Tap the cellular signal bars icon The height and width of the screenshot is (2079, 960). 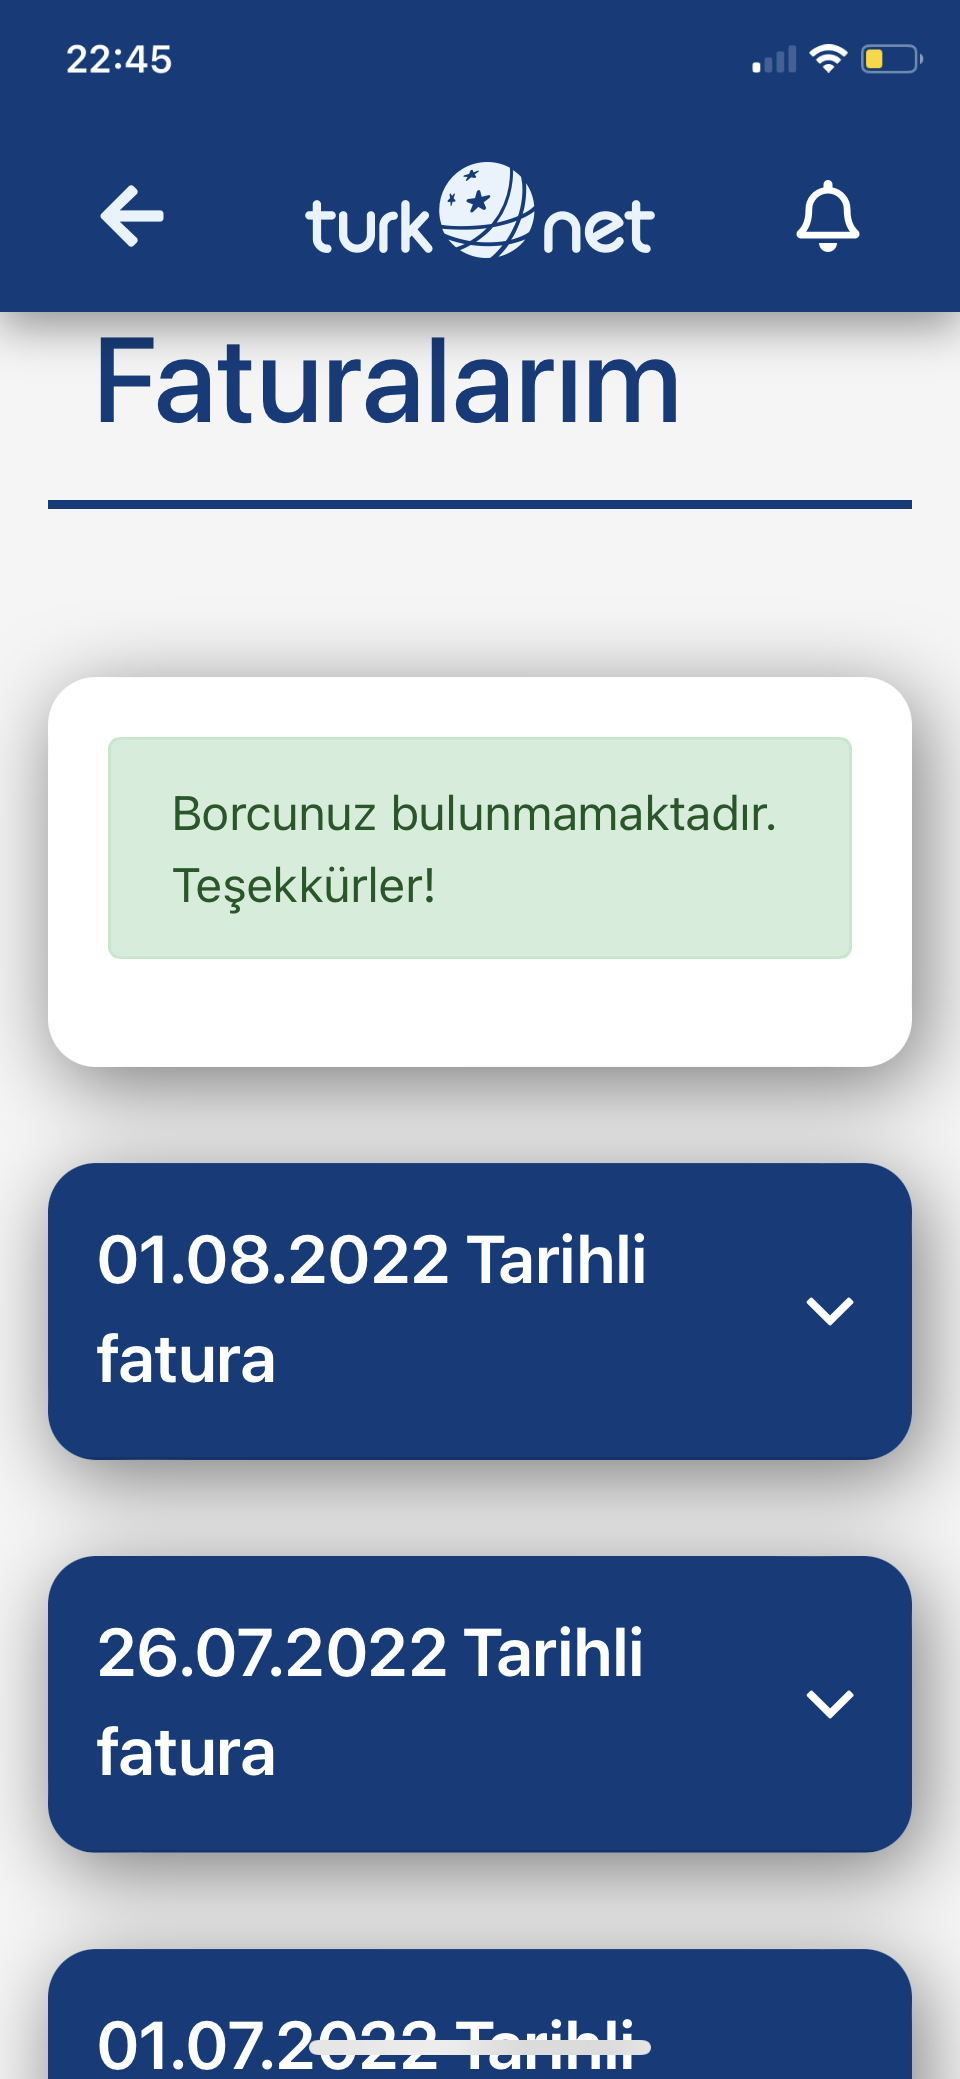click(774, 60)
